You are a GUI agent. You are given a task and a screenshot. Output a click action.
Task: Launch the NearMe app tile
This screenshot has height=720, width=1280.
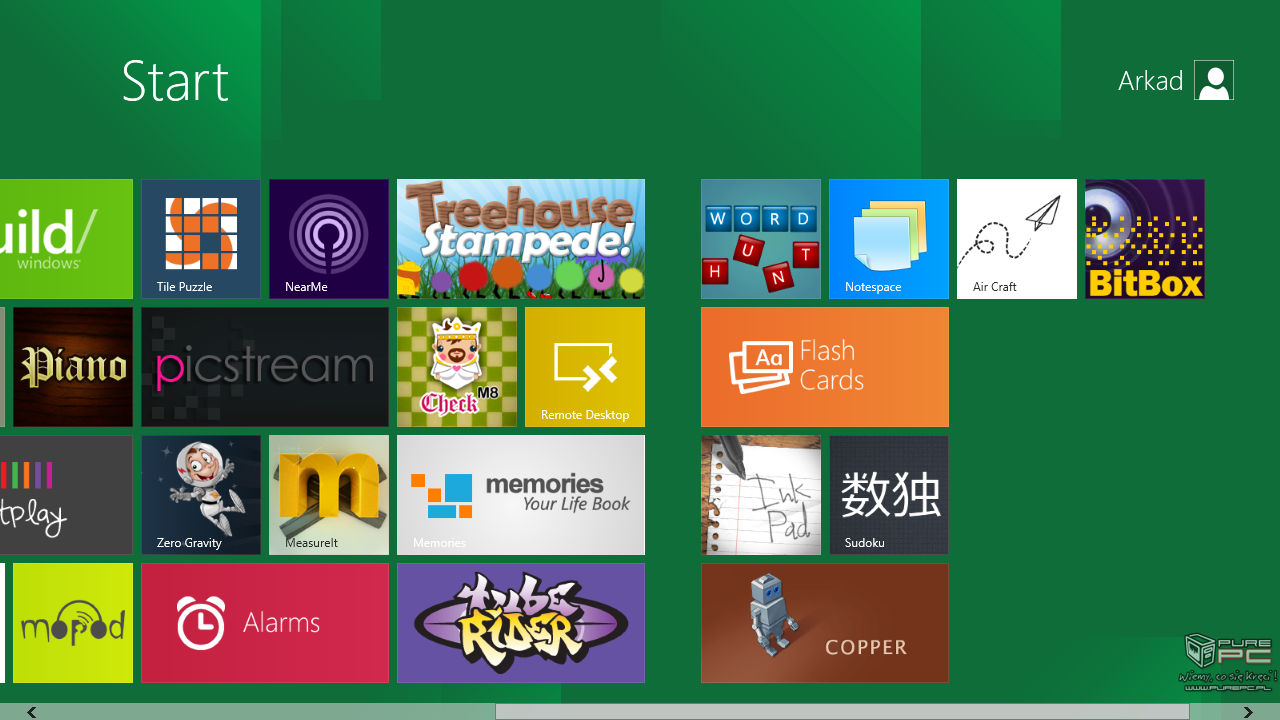pos(329,239)
